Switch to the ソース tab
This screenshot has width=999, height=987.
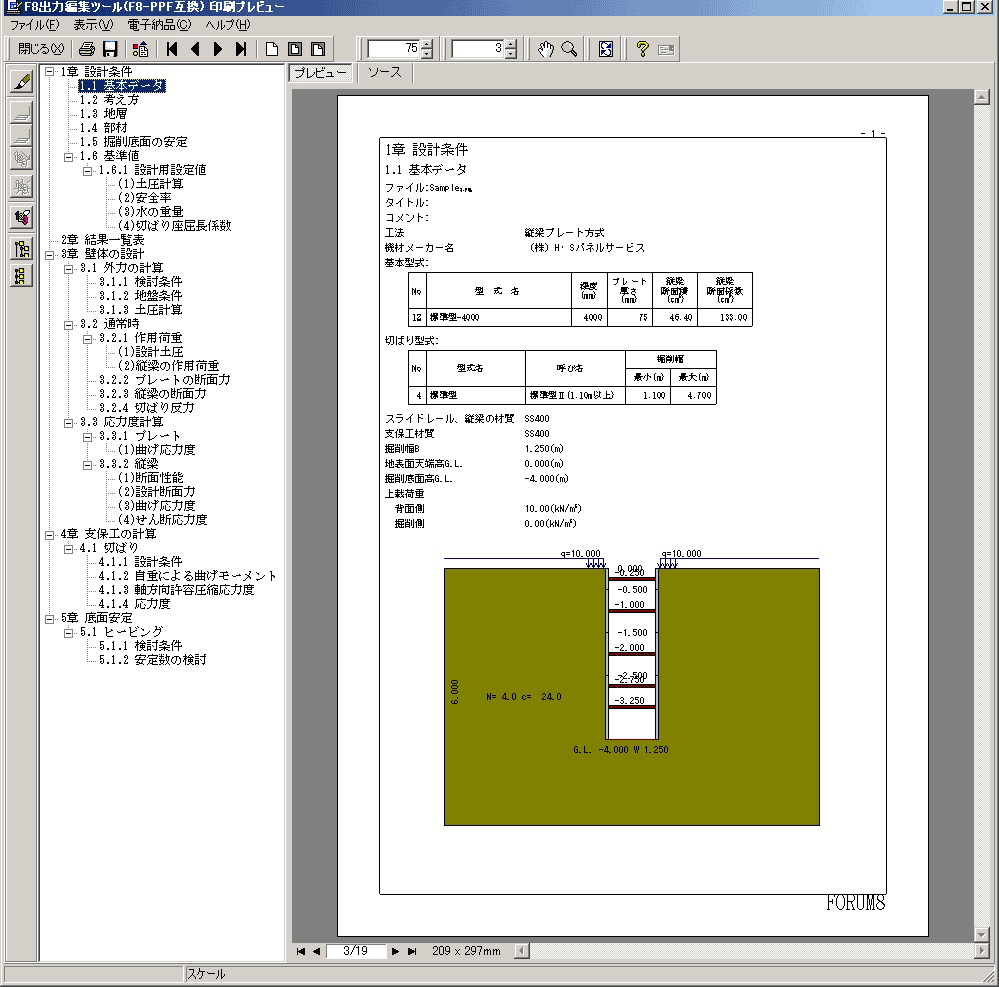[385, 73]
